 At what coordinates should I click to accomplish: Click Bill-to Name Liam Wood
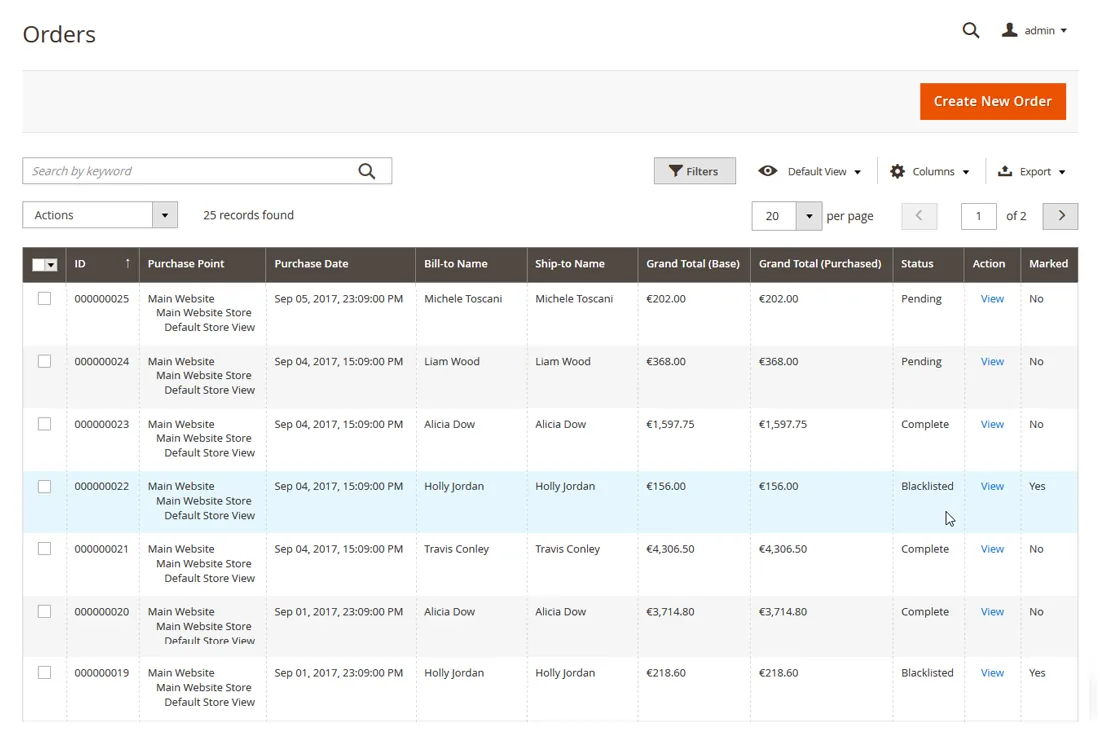click(x=452, y=361)
